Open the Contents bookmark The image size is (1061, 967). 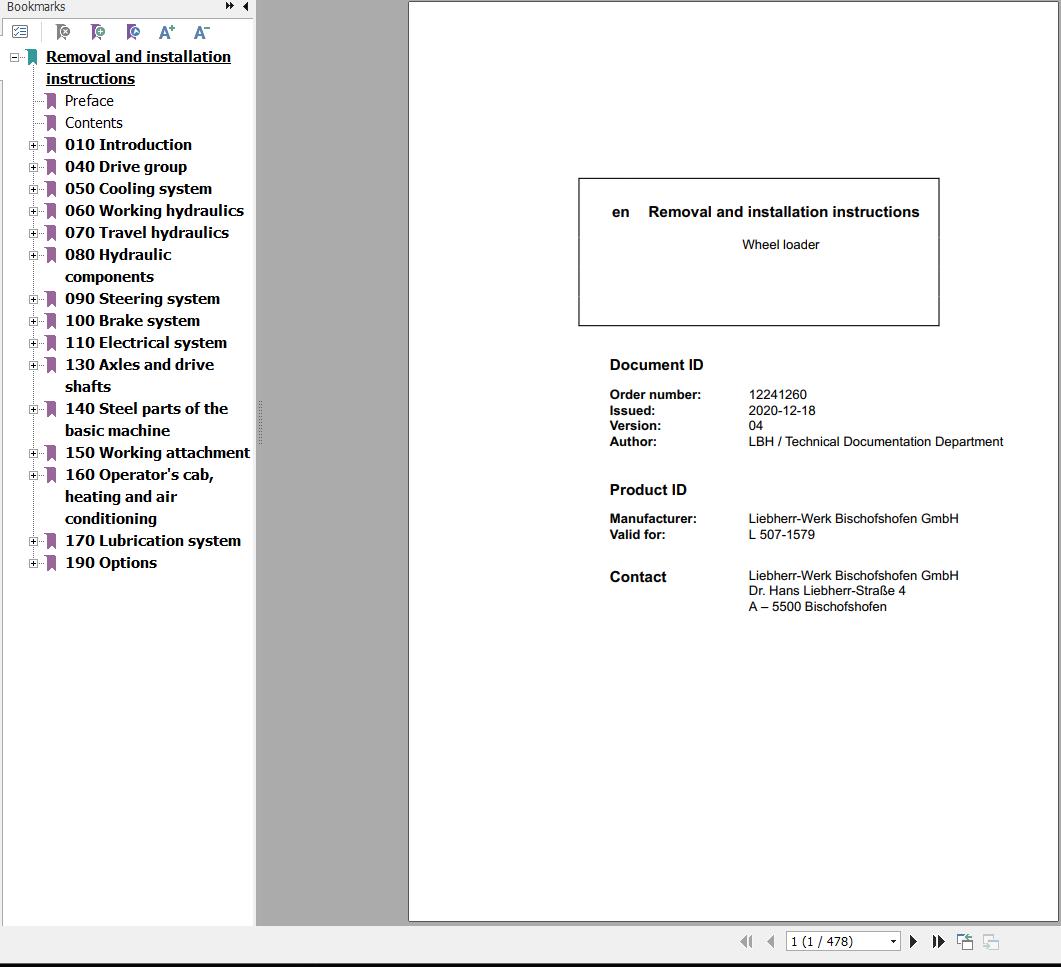tap(93, 123)
